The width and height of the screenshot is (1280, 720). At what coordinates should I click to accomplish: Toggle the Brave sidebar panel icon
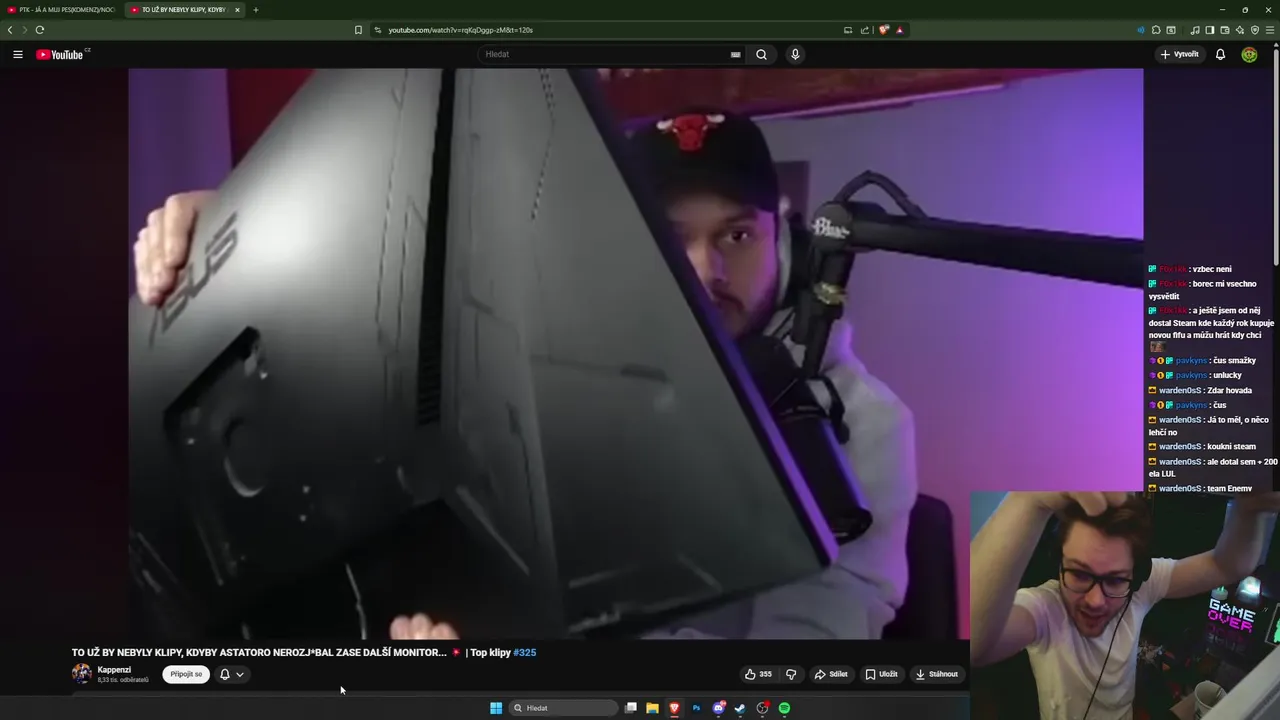1209,30
